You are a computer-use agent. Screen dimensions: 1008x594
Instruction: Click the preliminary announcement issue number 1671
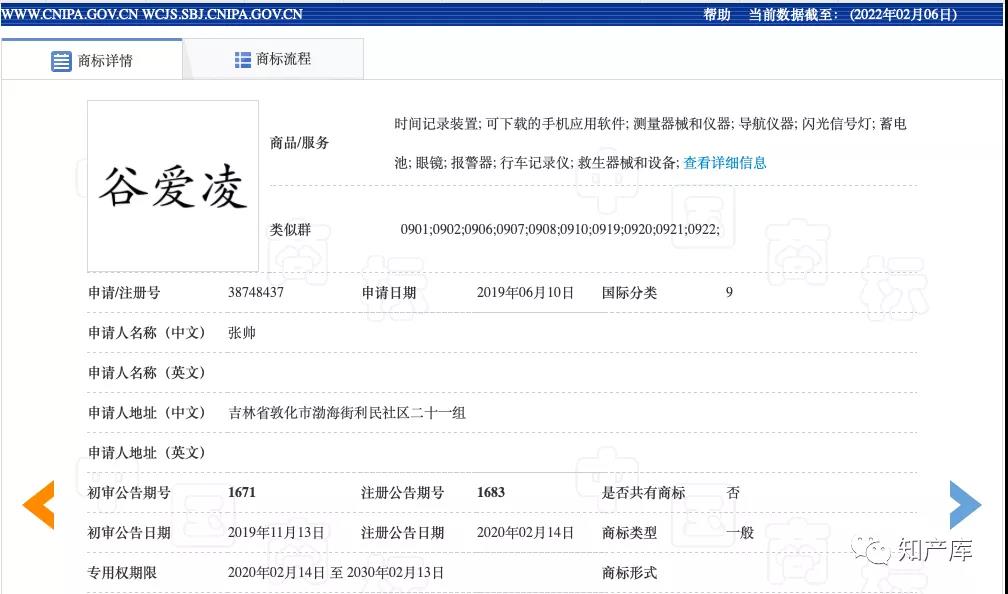pos(242,492)
